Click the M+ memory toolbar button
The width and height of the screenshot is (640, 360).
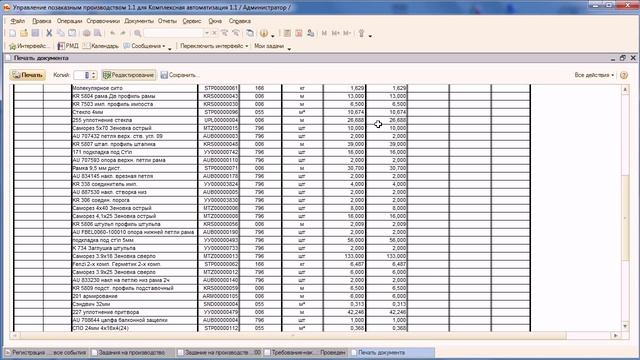pos(336,33)
